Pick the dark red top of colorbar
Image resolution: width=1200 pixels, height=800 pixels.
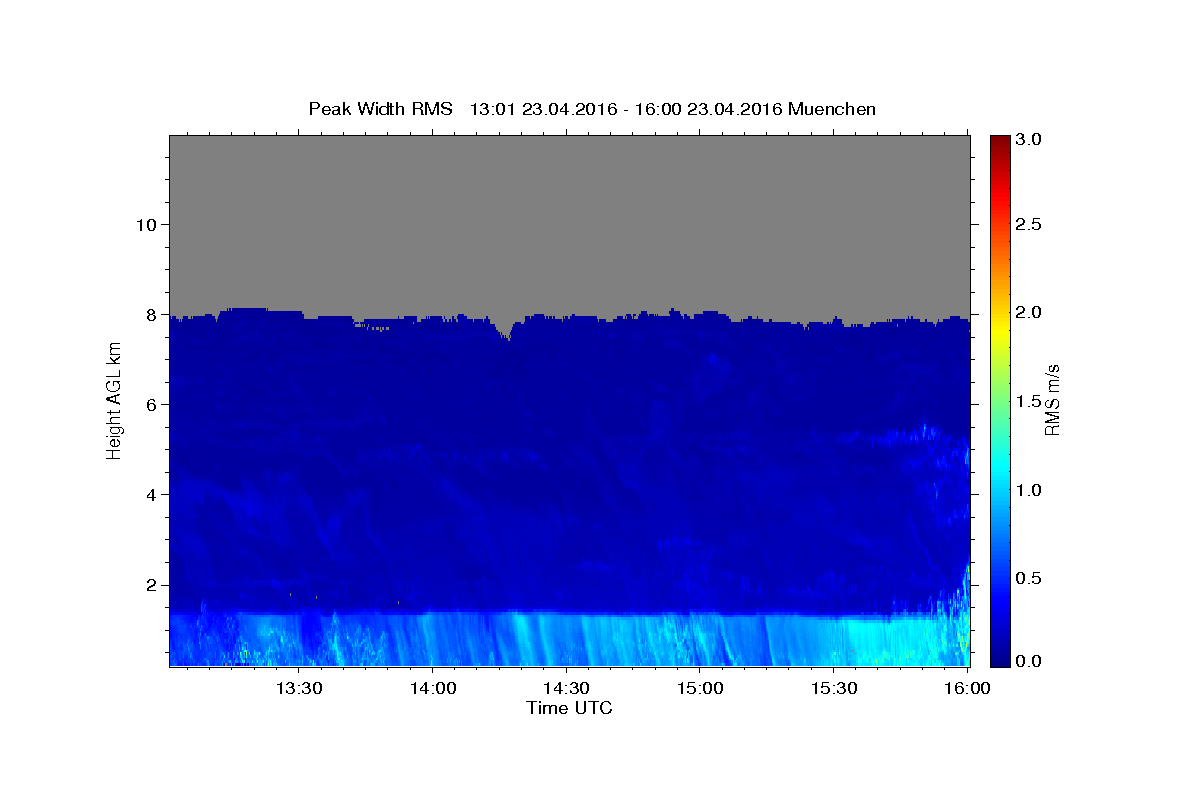999,140
